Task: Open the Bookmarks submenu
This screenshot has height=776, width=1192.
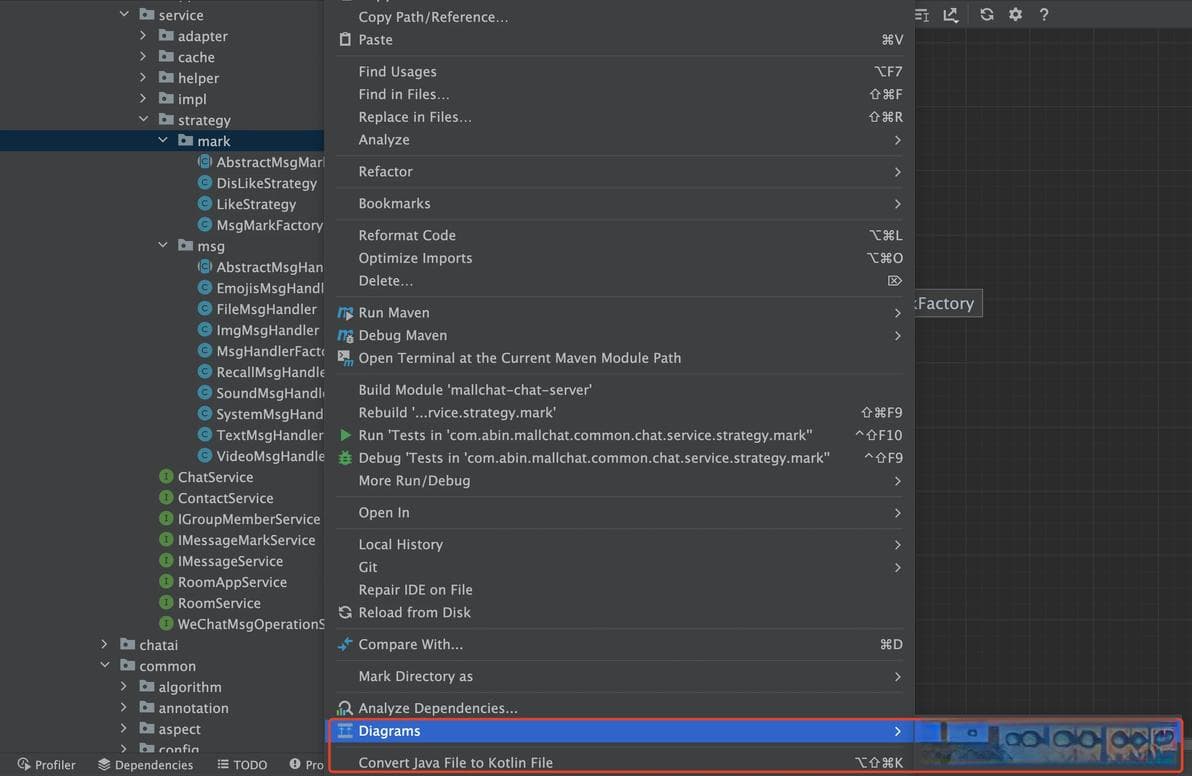Action: (x=620, y=204)
